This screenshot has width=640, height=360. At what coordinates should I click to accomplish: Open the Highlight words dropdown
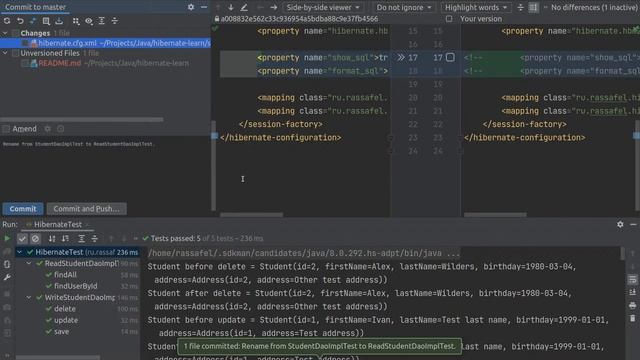476,7
